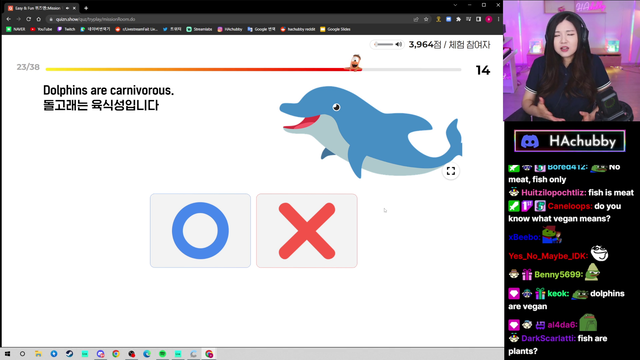
Task: Open the Streamlabs bookmark
Action: click(x=199, y=29)
